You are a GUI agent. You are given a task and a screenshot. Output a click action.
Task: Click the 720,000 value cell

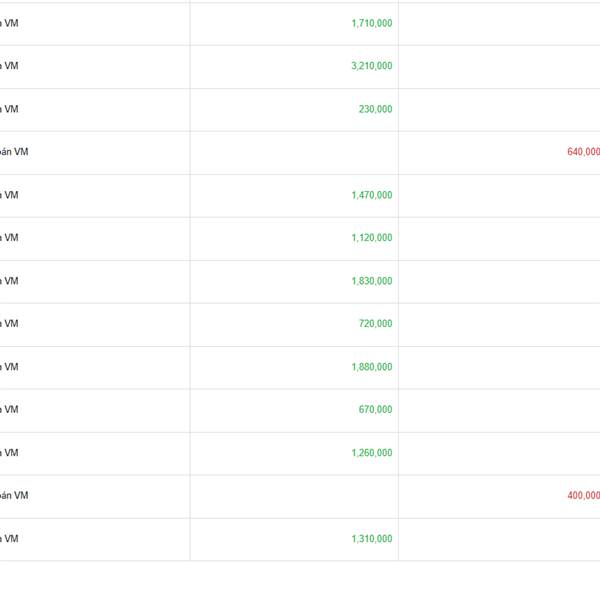click(x=375, y=324)
